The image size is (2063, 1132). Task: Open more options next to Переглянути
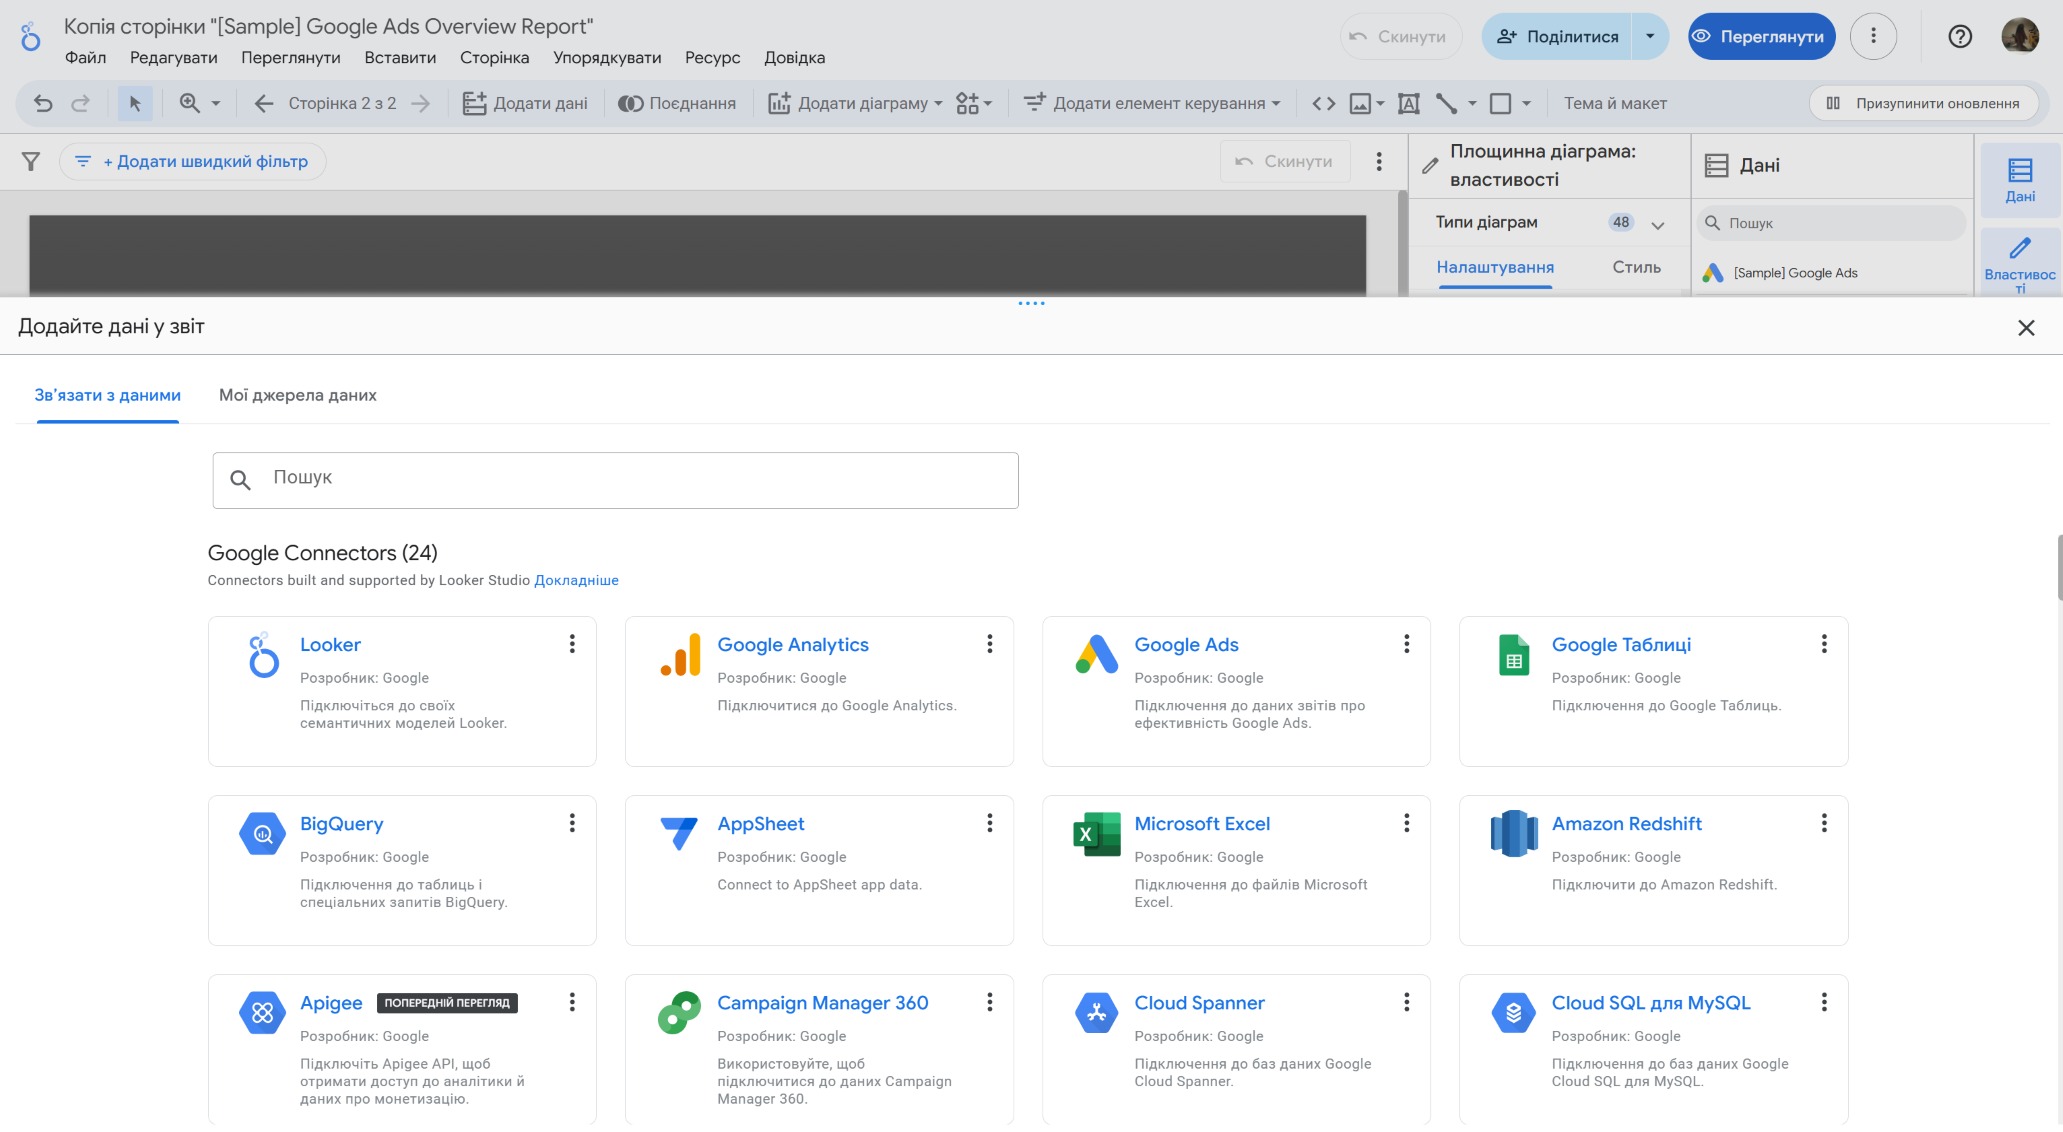point(1873,36)
